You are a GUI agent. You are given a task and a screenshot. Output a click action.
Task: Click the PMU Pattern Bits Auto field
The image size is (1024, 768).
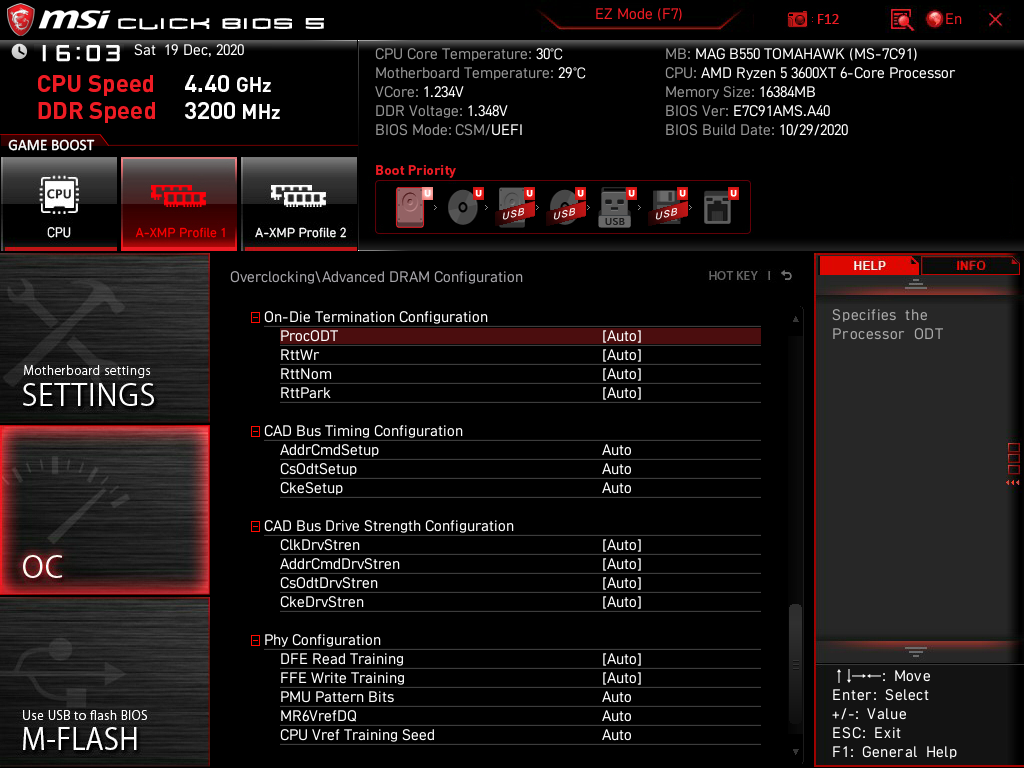coord(616,697)
